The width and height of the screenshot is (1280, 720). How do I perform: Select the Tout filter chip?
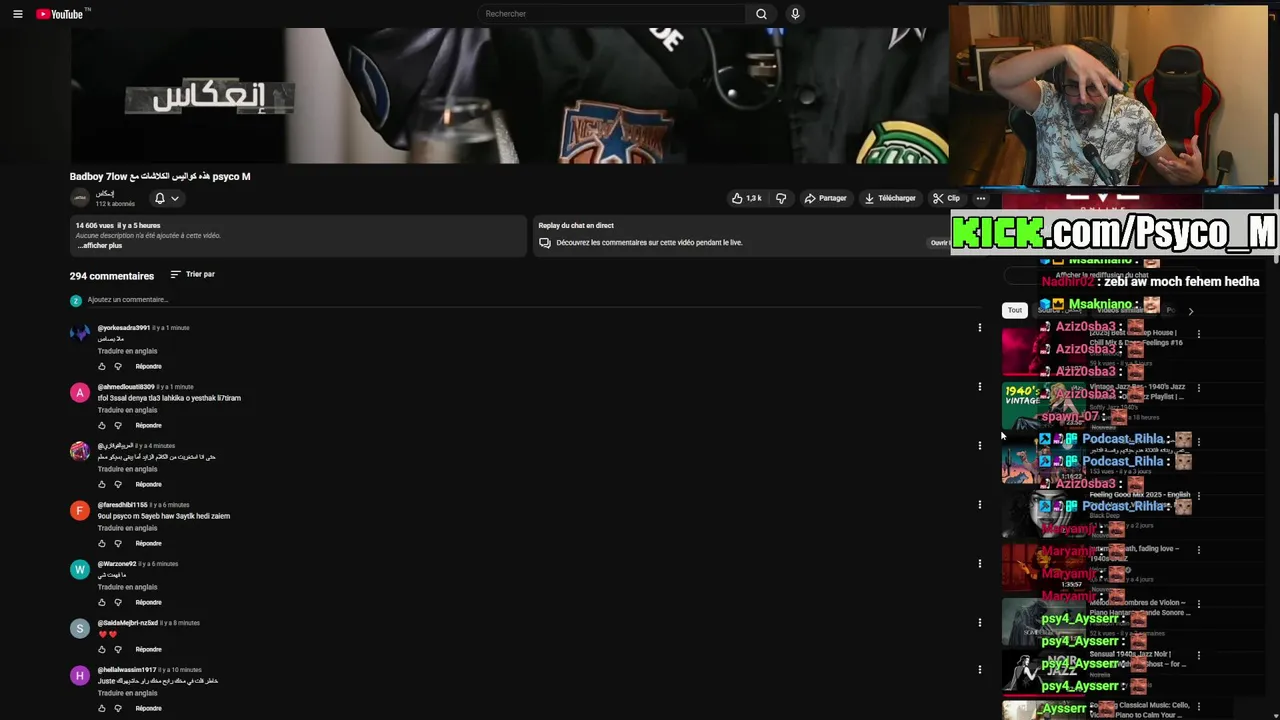click(x=1015, y=310)
